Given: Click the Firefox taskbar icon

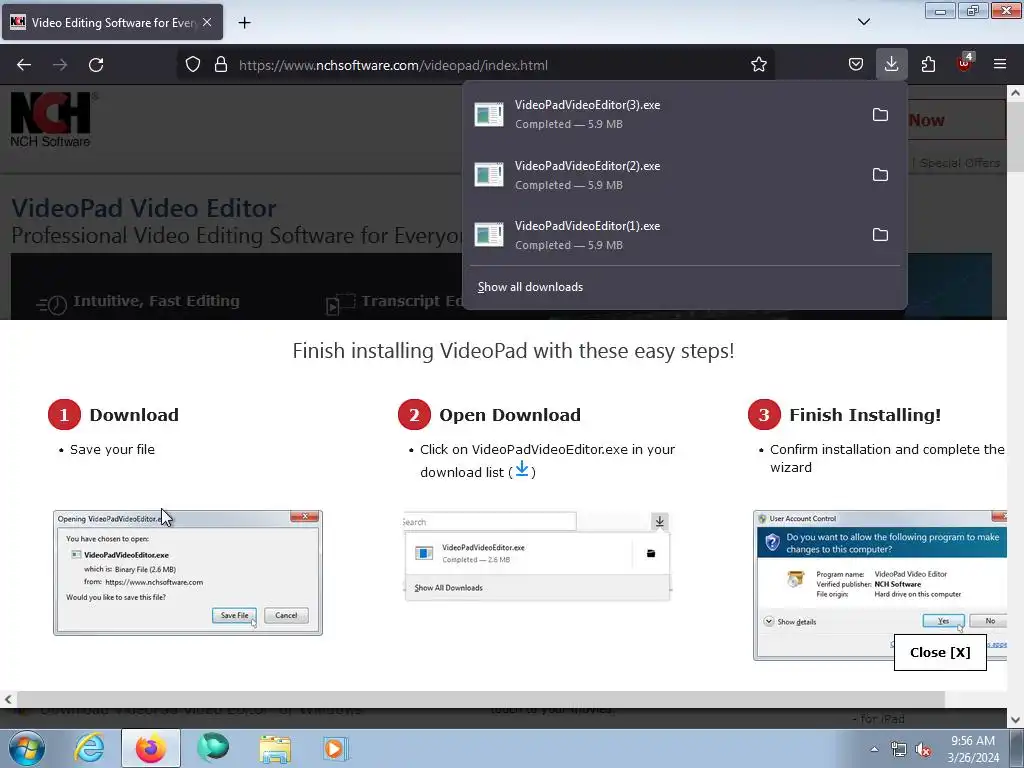Looking at the screenshot, I should (x=150, y=748).
